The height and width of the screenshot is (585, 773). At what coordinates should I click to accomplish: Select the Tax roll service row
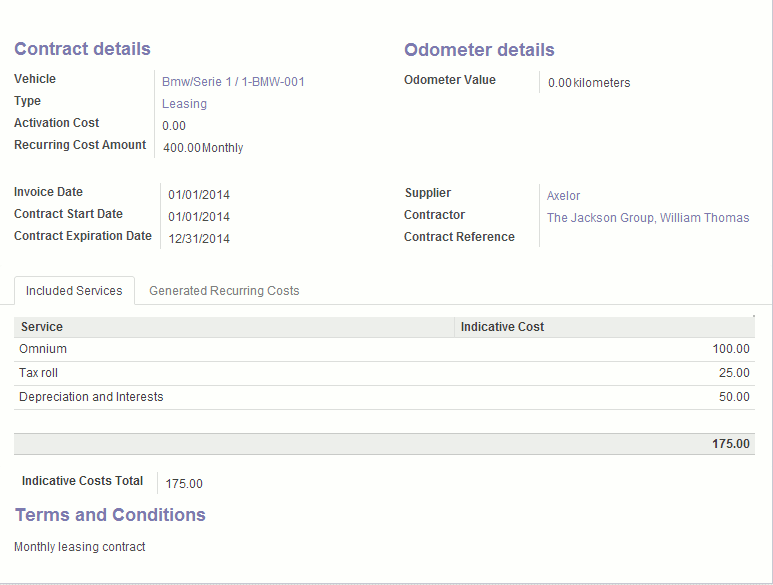[39, 373]
